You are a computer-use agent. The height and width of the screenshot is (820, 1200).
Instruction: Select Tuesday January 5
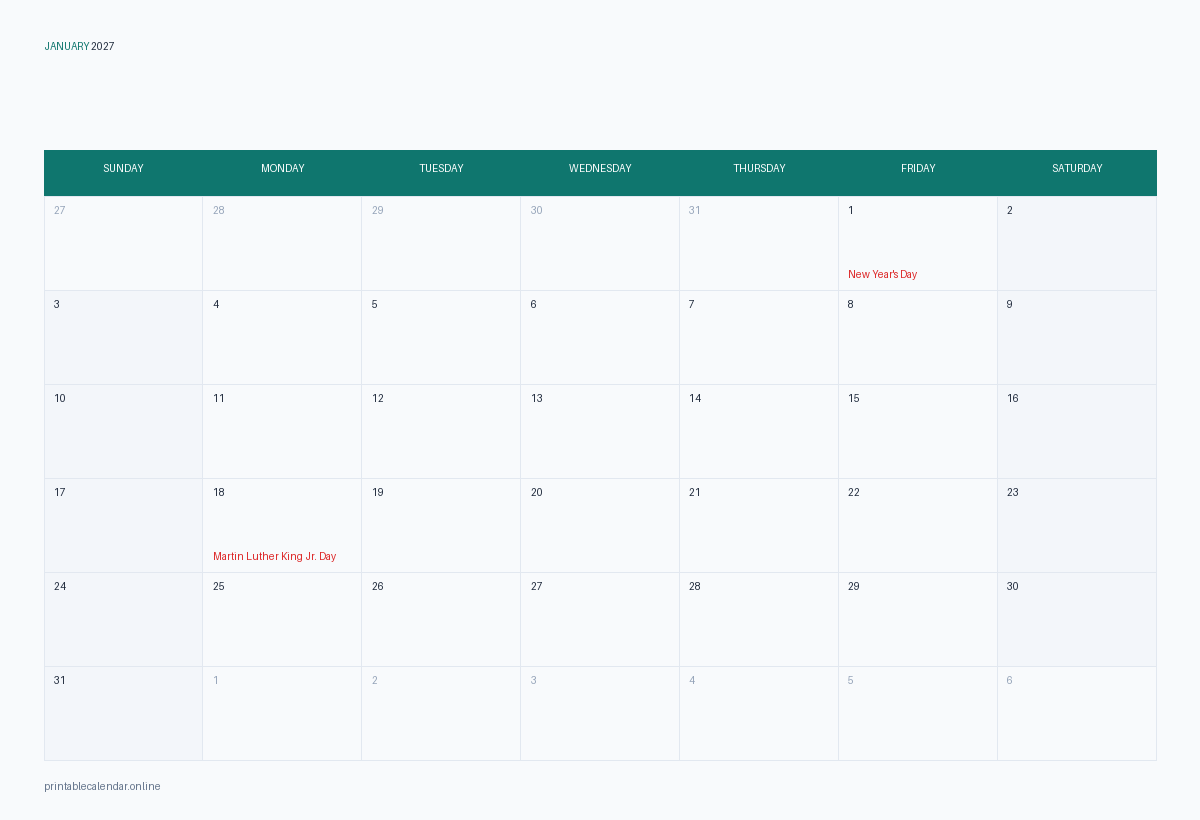click(x=375, y=305)
